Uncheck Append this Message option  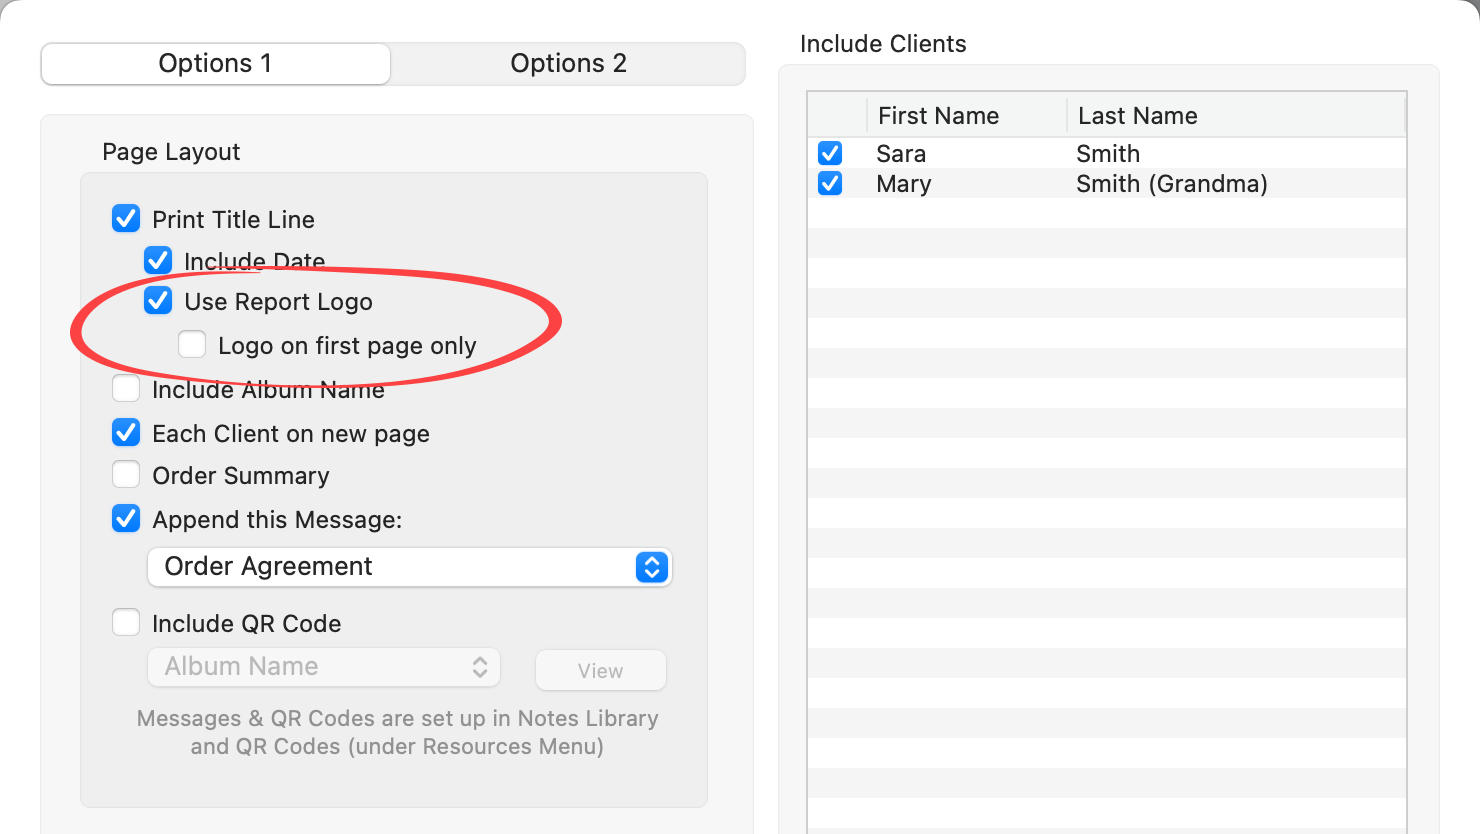126,519
